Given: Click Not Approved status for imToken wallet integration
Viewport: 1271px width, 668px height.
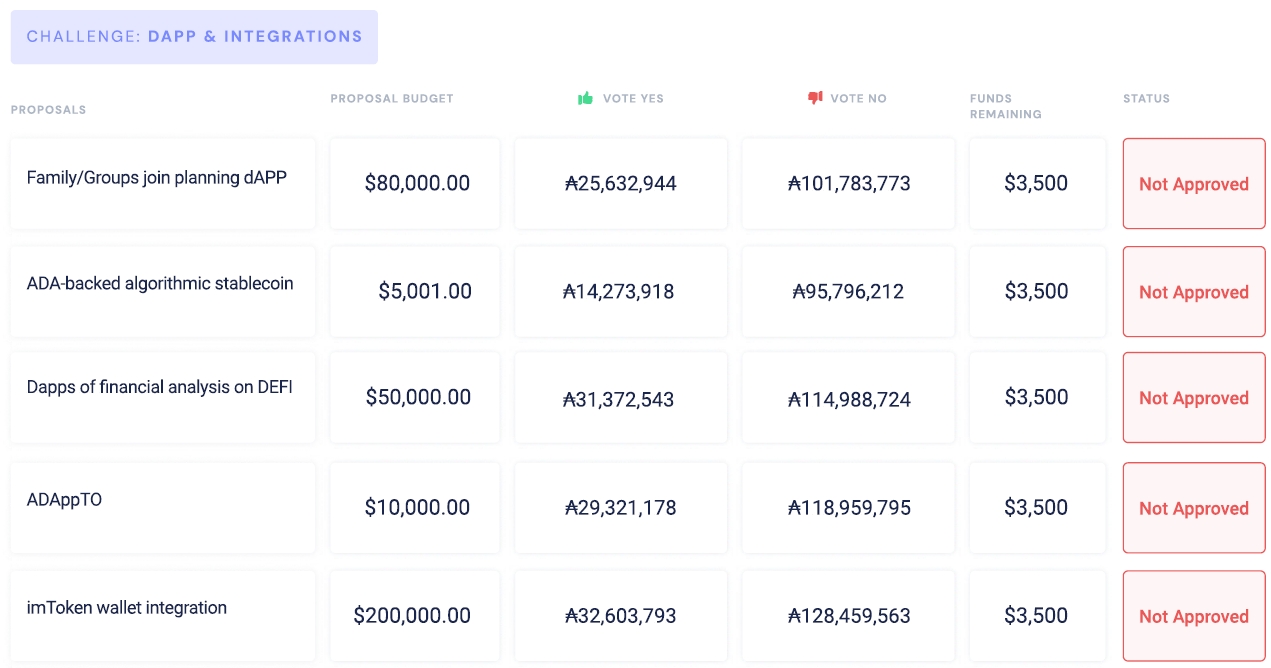Looking at the screenshot, I should pyautogui.click(x=1194, y=616).
